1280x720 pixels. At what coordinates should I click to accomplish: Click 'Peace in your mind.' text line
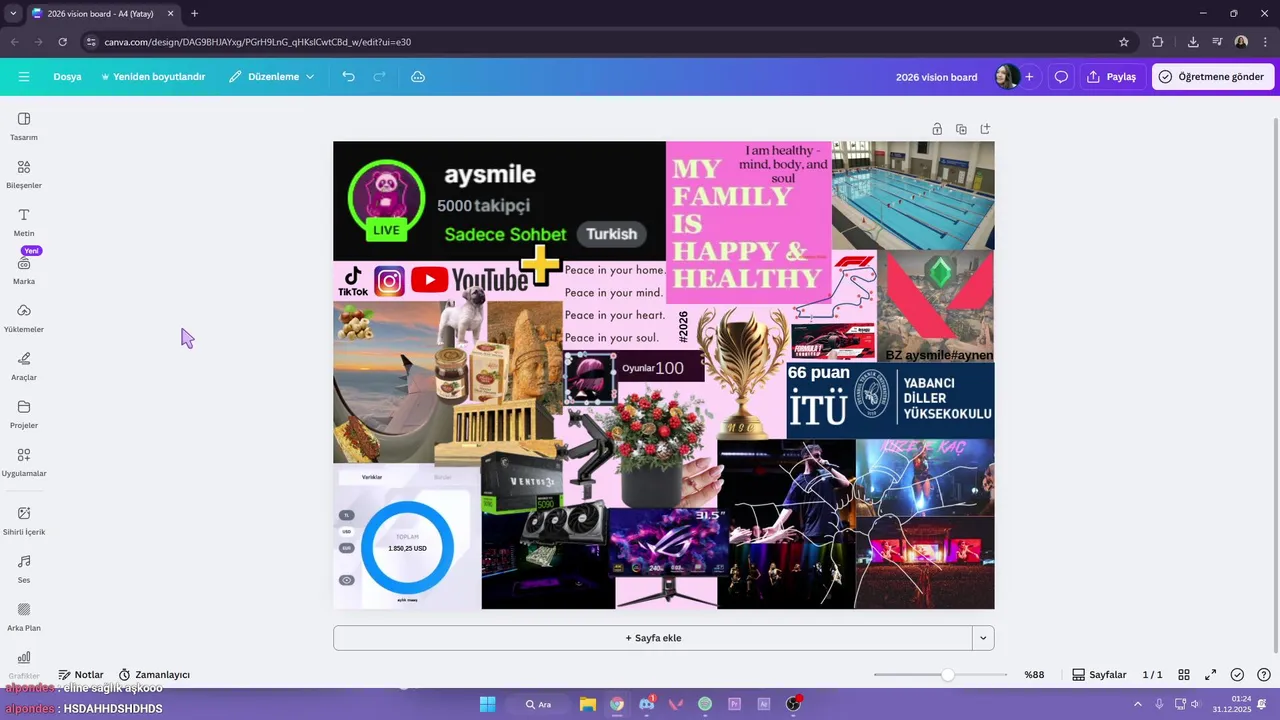[613, 293]
